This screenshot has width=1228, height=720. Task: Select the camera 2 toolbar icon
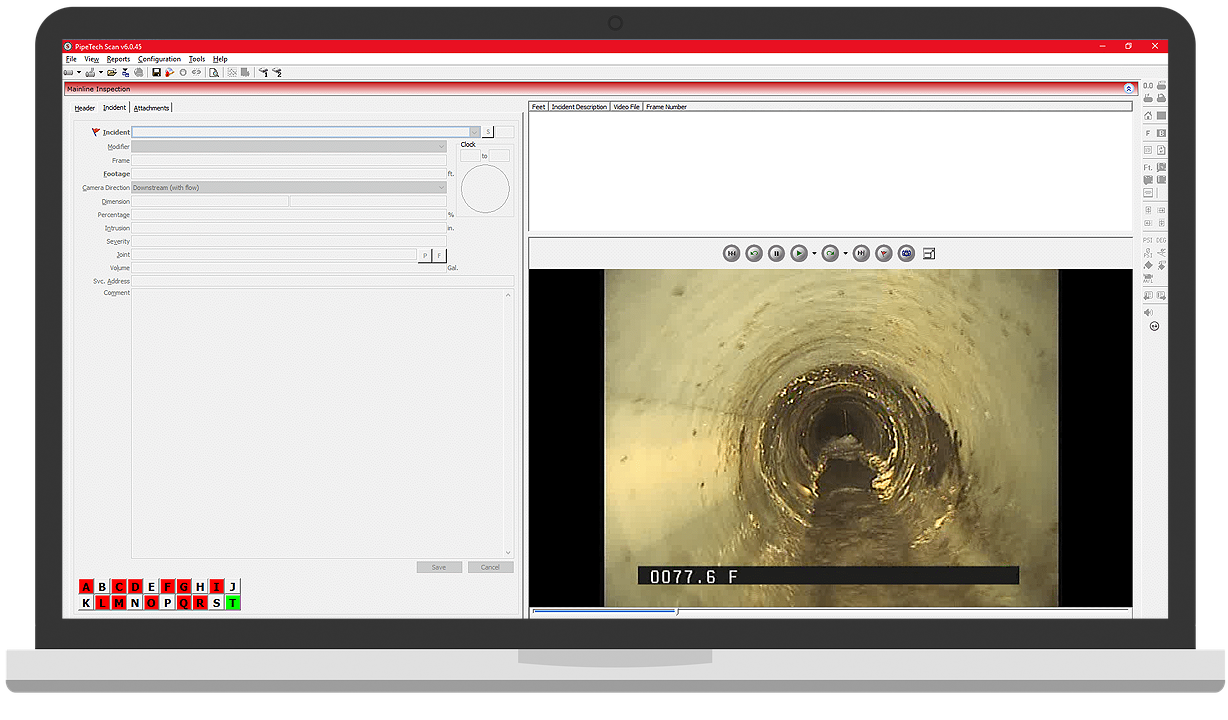277,72
